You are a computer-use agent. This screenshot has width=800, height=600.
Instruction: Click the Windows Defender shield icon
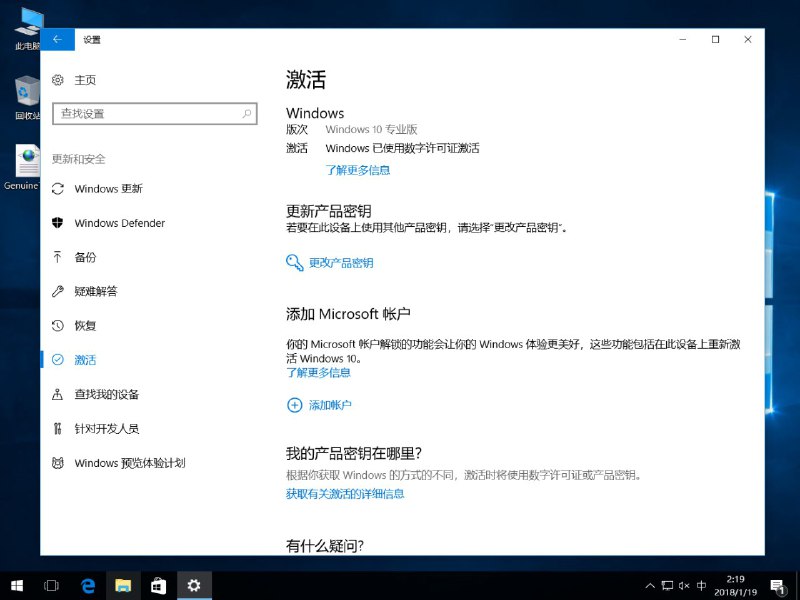coord(58,223)
